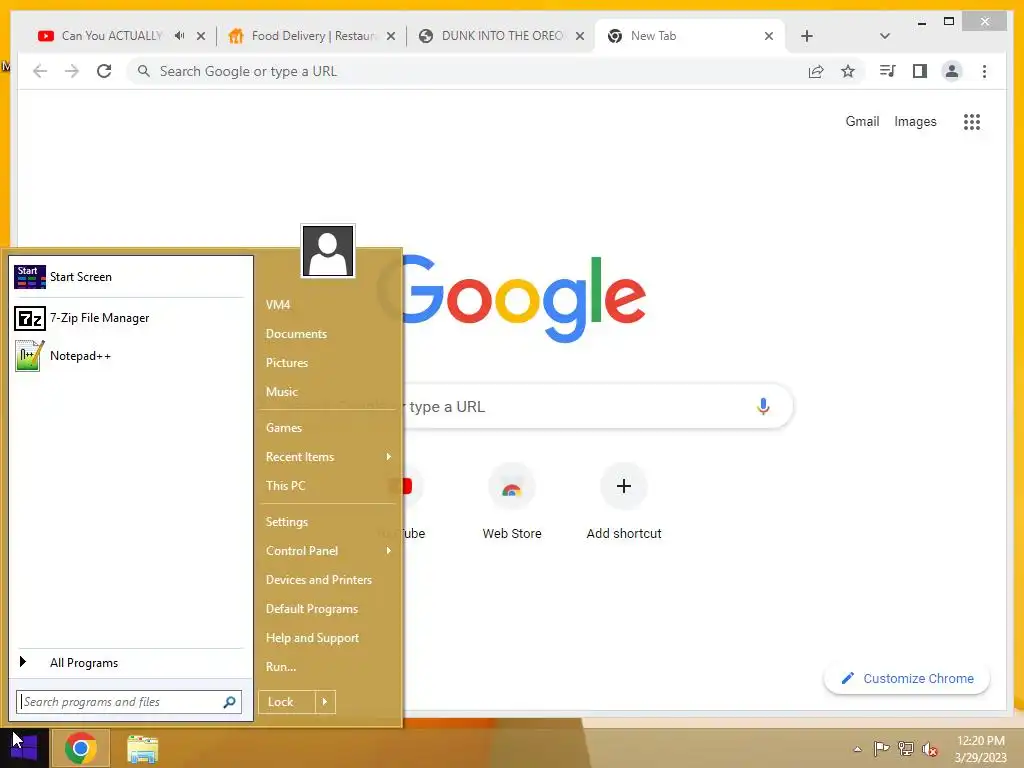
Task: Open Help and Support
Action: (312, 638)
